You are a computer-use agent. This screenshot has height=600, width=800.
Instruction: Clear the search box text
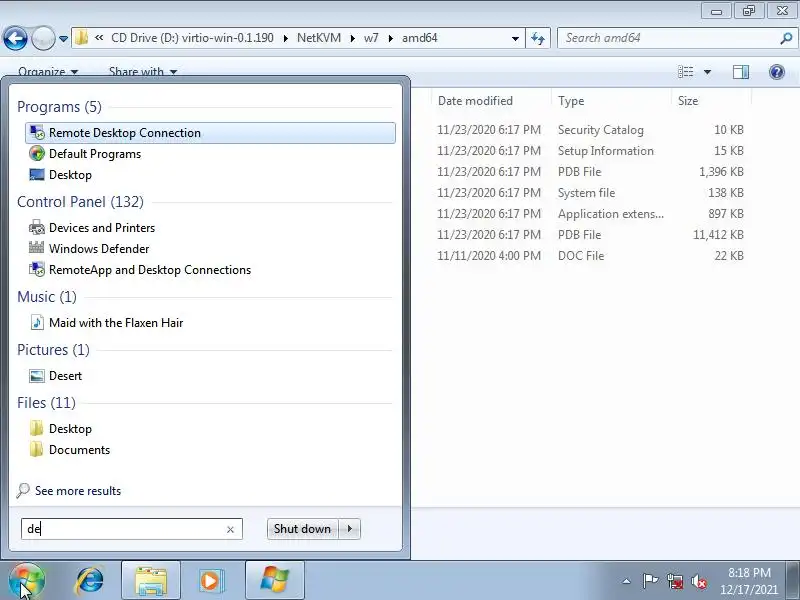(x=230, y=530)
